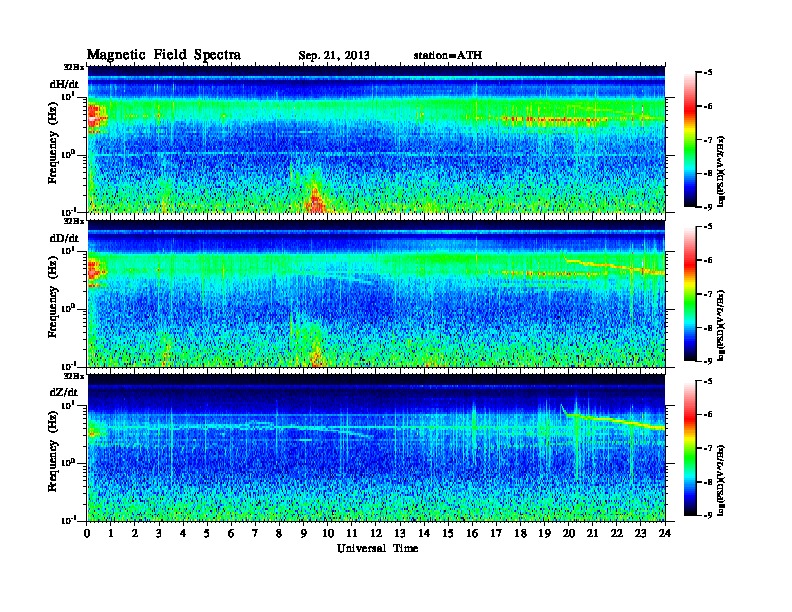Click the -9 tick on dZ/dt color scale
792x612 pixels.
click(x=708, y=515)
